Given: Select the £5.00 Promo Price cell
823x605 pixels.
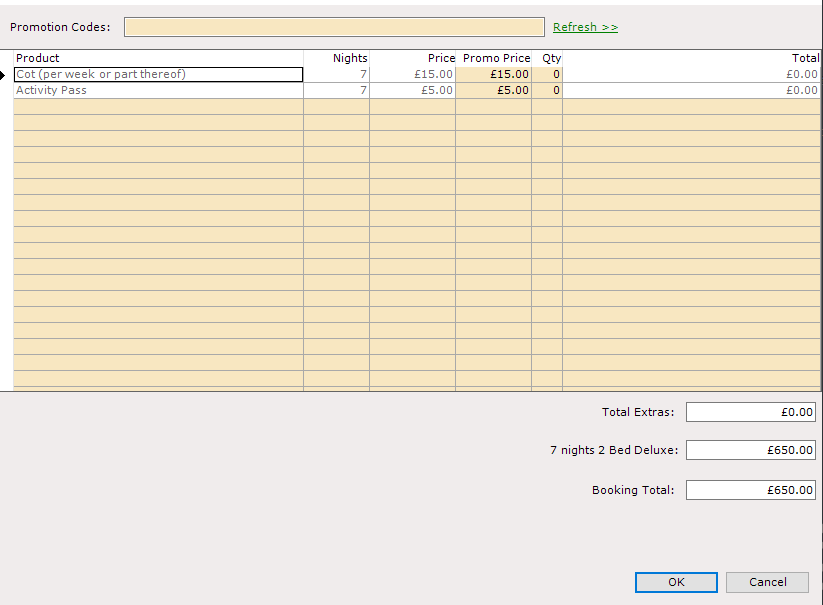Looking at the screenshot, I should (x=493, y=90).
